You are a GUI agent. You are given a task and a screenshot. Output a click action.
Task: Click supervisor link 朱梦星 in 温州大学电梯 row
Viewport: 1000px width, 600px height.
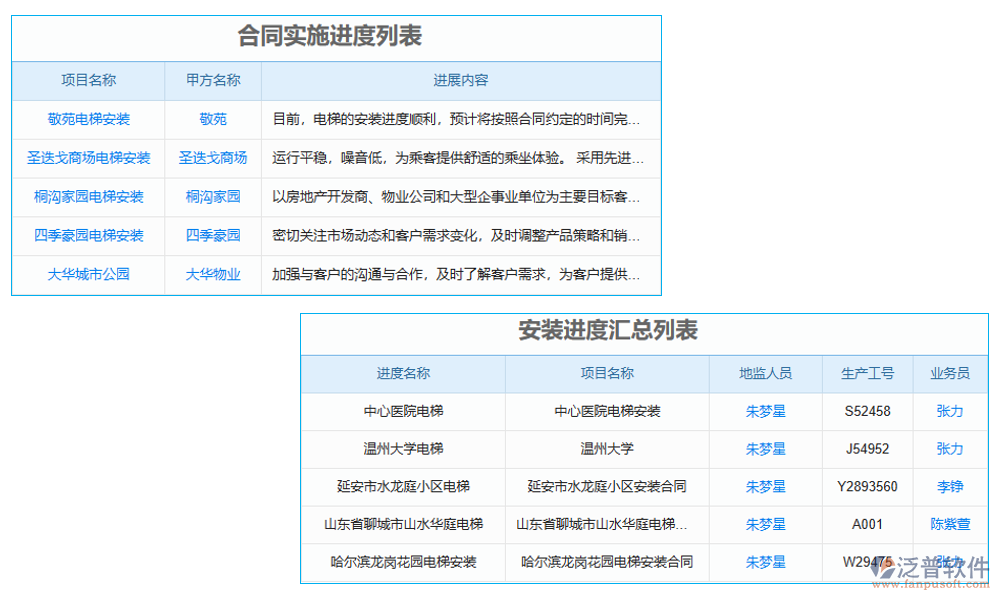[x=765, y=449]
